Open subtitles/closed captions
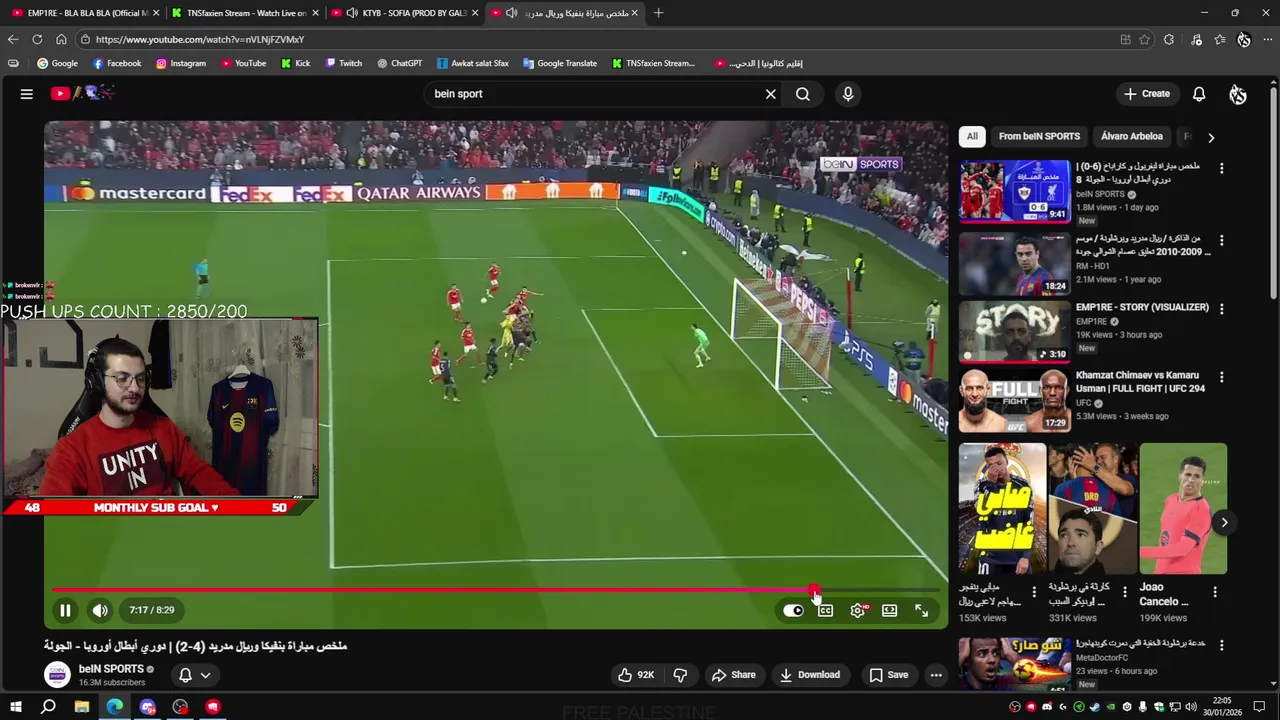 click(825, 610)
